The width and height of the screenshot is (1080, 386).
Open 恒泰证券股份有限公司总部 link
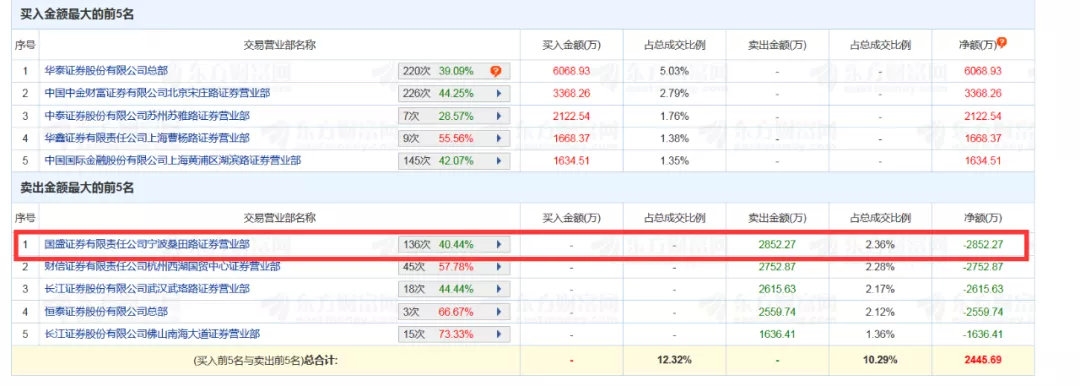(x=106, y=312)
